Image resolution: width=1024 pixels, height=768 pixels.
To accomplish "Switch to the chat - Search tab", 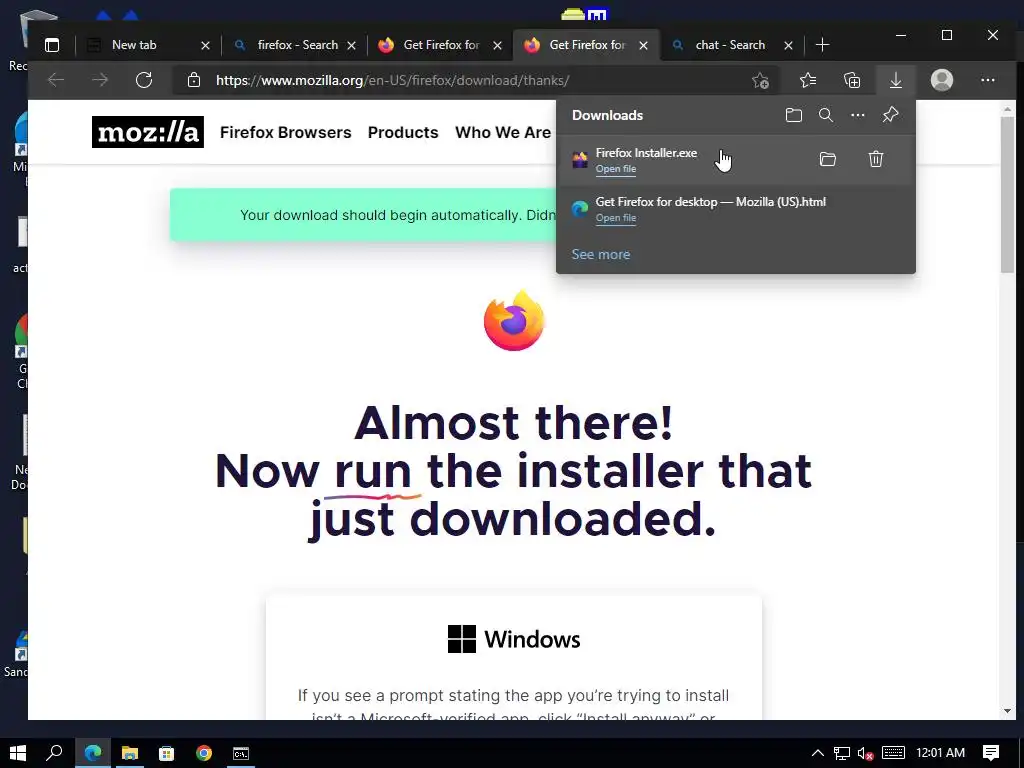I will (x=729, y=45).
